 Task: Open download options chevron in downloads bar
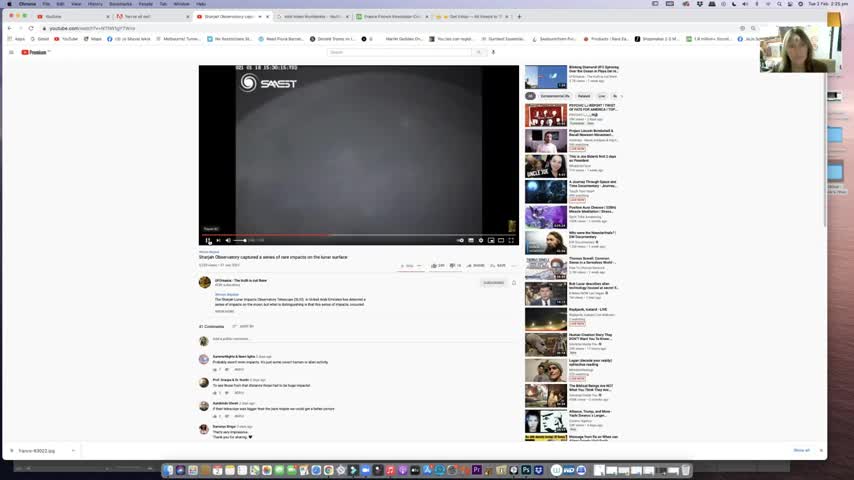pos(73,451)
